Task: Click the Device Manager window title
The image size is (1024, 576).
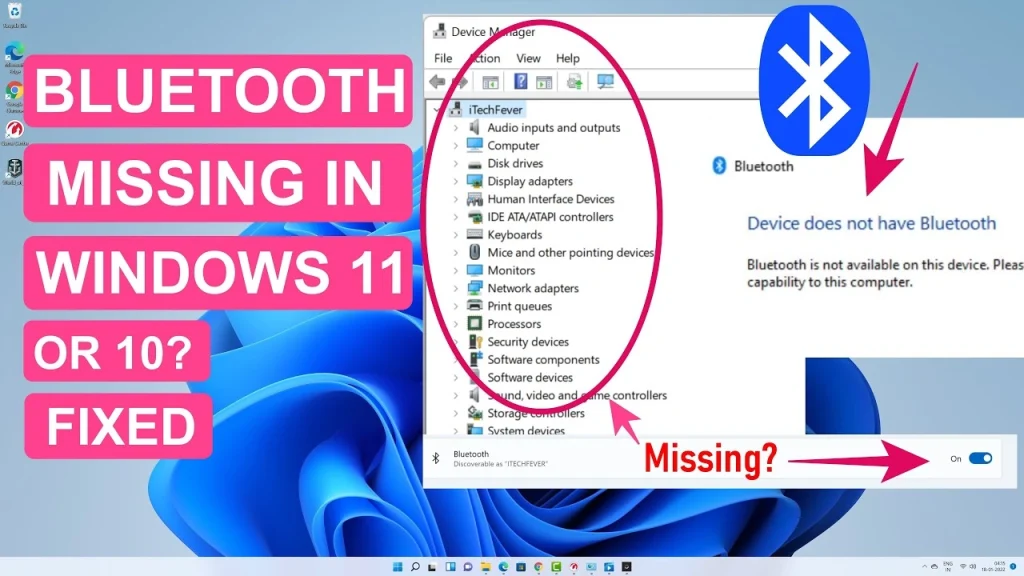Action: tap(493, 32)
